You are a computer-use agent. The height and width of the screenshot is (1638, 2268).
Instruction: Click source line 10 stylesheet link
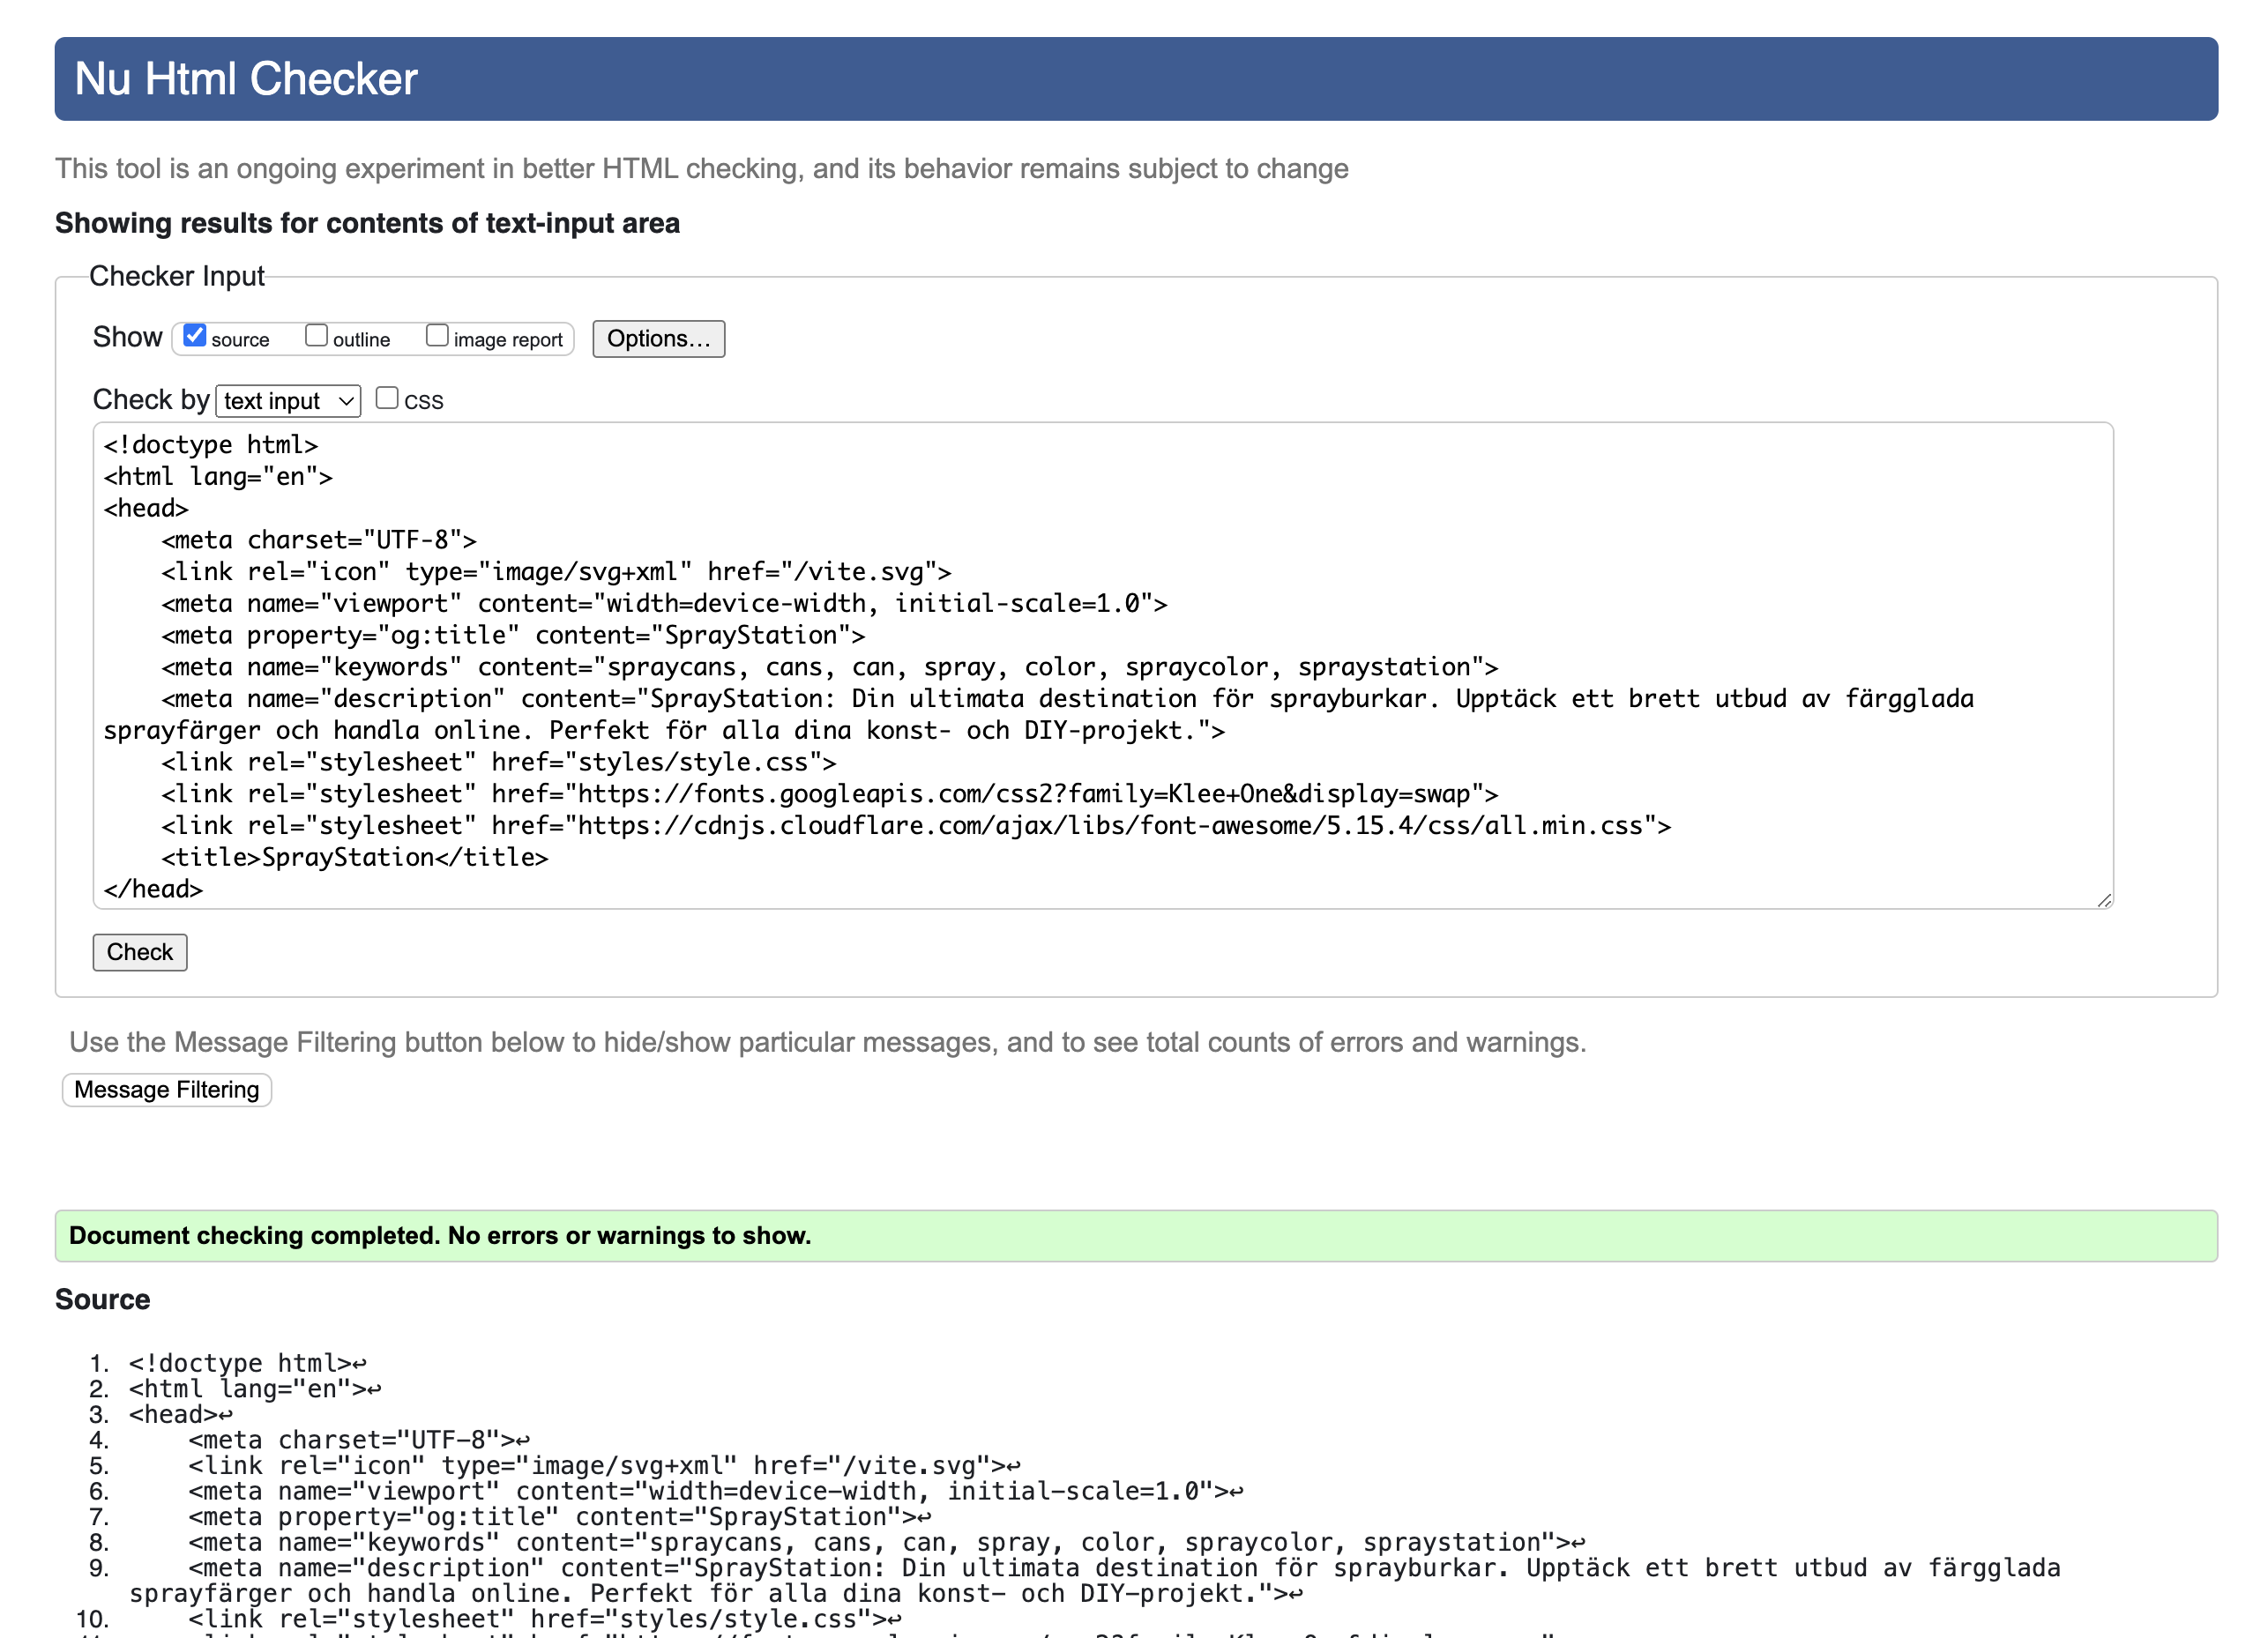point(545,1619)
